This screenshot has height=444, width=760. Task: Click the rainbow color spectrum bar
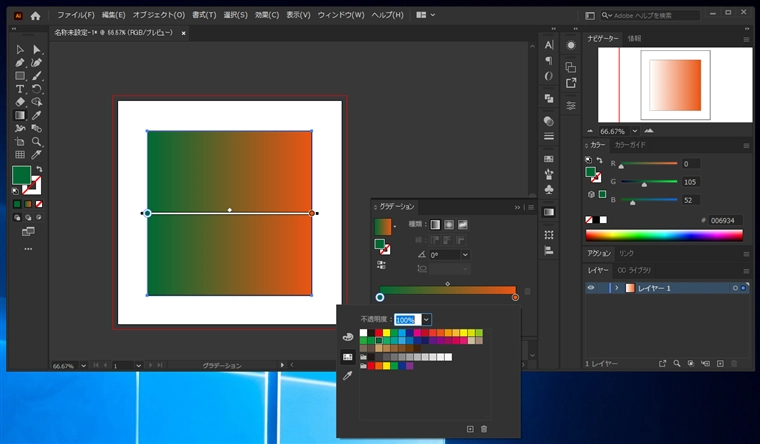click(x=664, y=235)
